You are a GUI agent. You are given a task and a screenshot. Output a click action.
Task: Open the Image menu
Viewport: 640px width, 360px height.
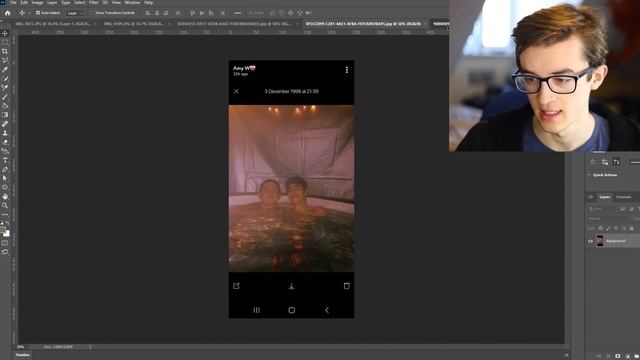click(x=37, y=2)
